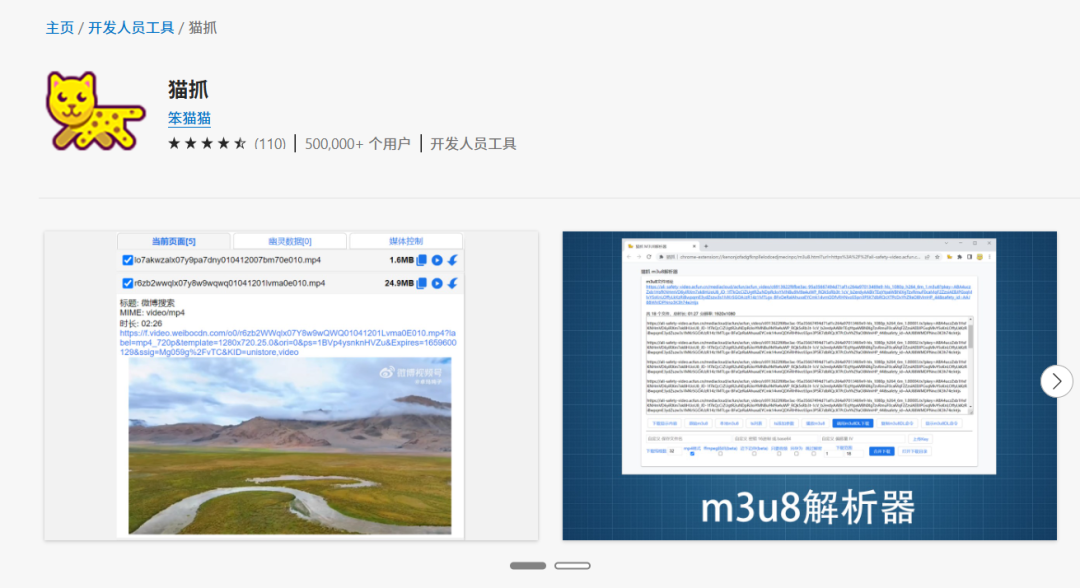This screenshot has height=588, width=1080.
Task: Show the next screenshot with the arrow
Action: (x=1057, y=381)
